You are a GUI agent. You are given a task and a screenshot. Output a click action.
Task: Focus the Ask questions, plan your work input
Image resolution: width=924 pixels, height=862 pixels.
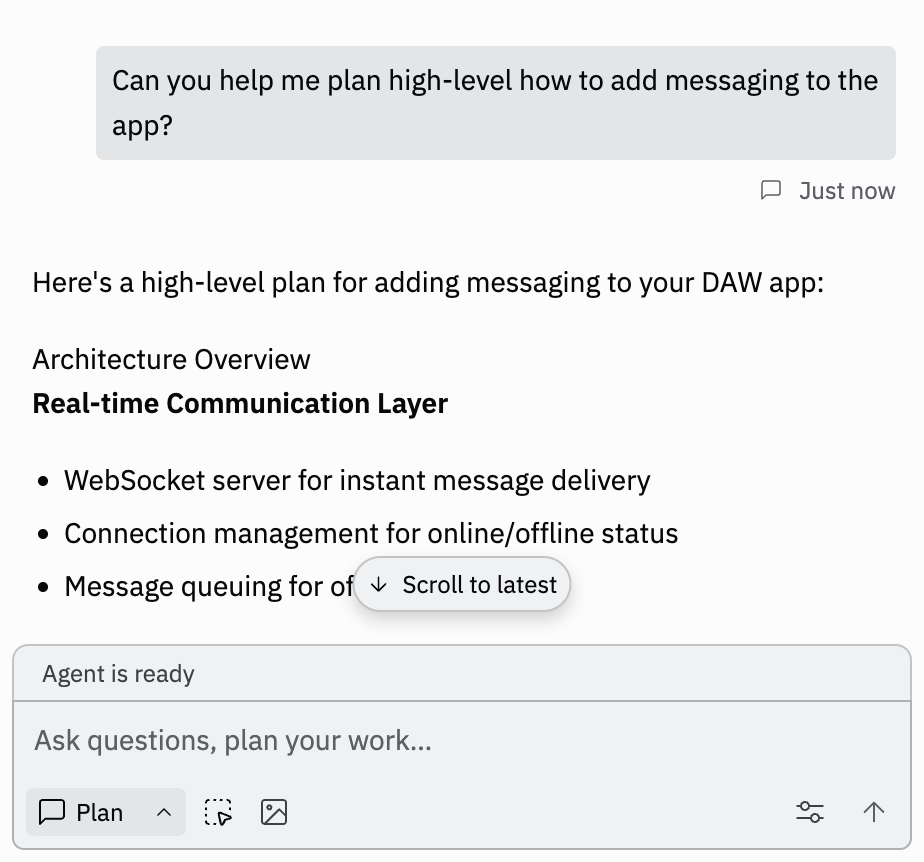[462, 740]
